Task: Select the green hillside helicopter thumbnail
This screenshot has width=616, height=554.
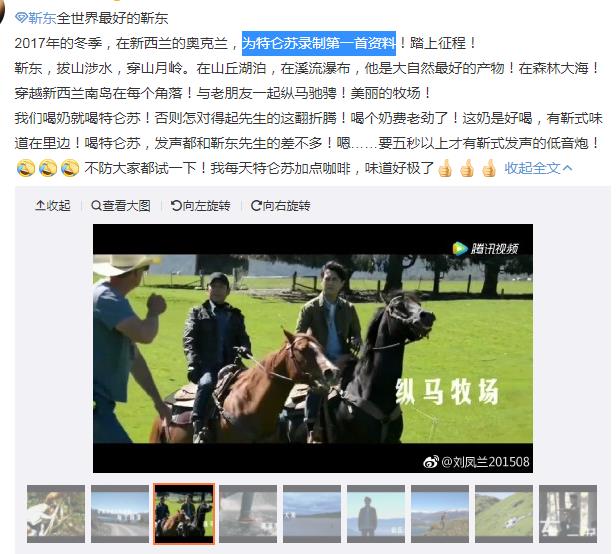Action: coord(504,514)
